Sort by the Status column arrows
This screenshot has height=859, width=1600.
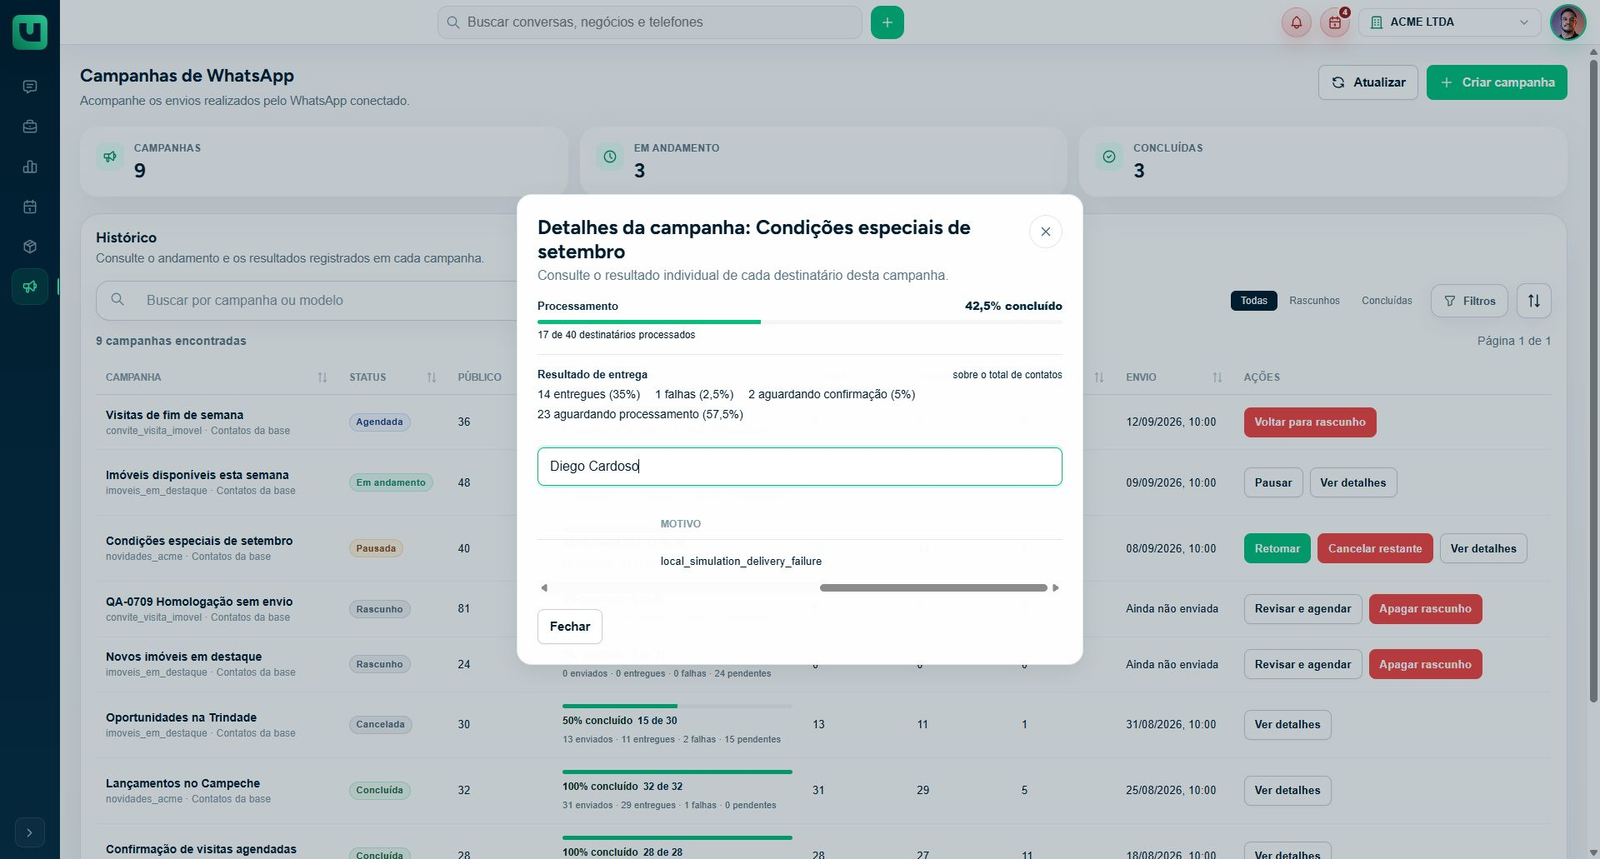(x=431, y=378)
